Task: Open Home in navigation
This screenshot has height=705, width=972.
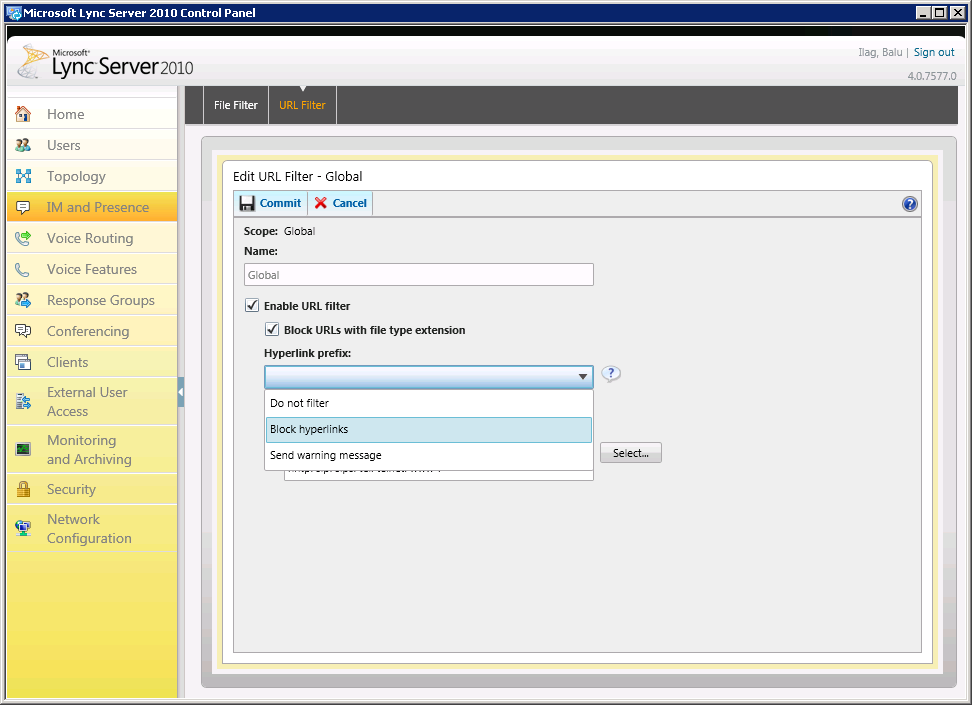Action: point(92,114)
